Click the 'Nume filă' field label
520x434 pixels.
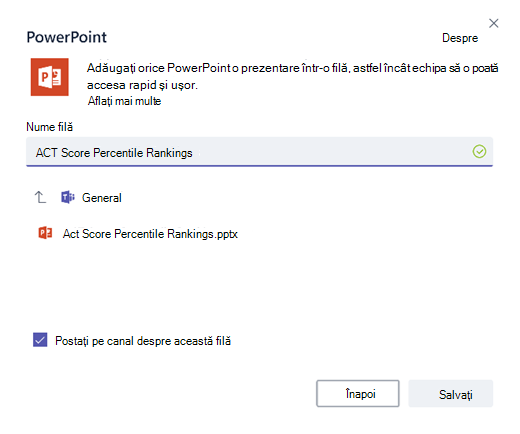[49, 127]
